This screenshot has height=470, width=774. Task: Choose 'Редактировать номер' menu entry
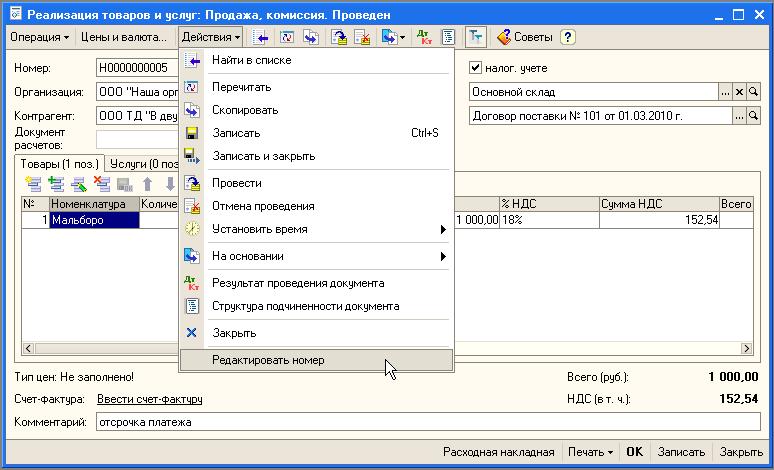coord(316,360)
